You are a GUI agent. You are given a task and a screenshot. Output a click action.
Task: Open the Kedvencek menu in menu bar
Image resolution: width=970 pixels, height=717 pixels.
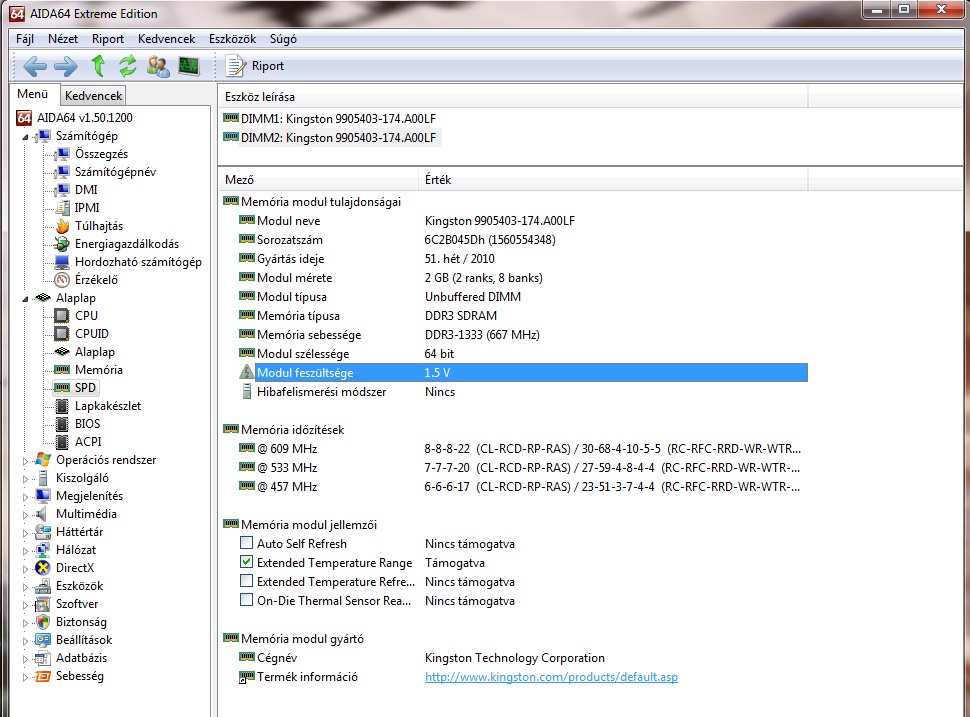coord(166,38)
